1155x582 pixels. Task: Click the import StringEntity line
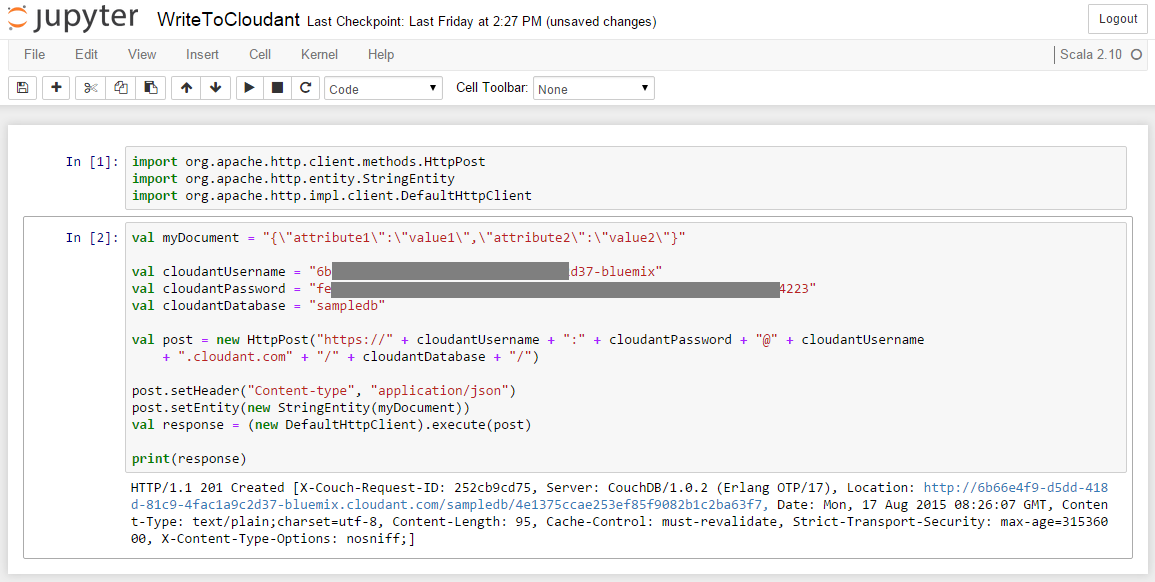point(293,178)
